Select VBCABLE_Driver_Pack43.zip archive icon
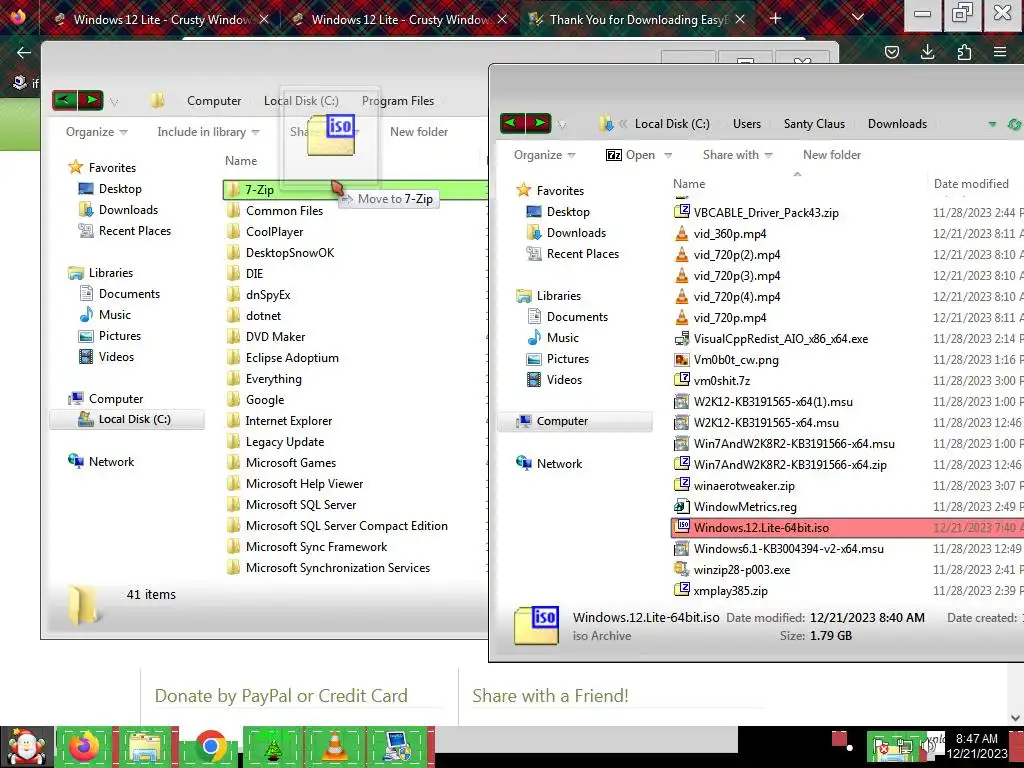This screenshot has width=1024, height=768. (x=682, y=212)
